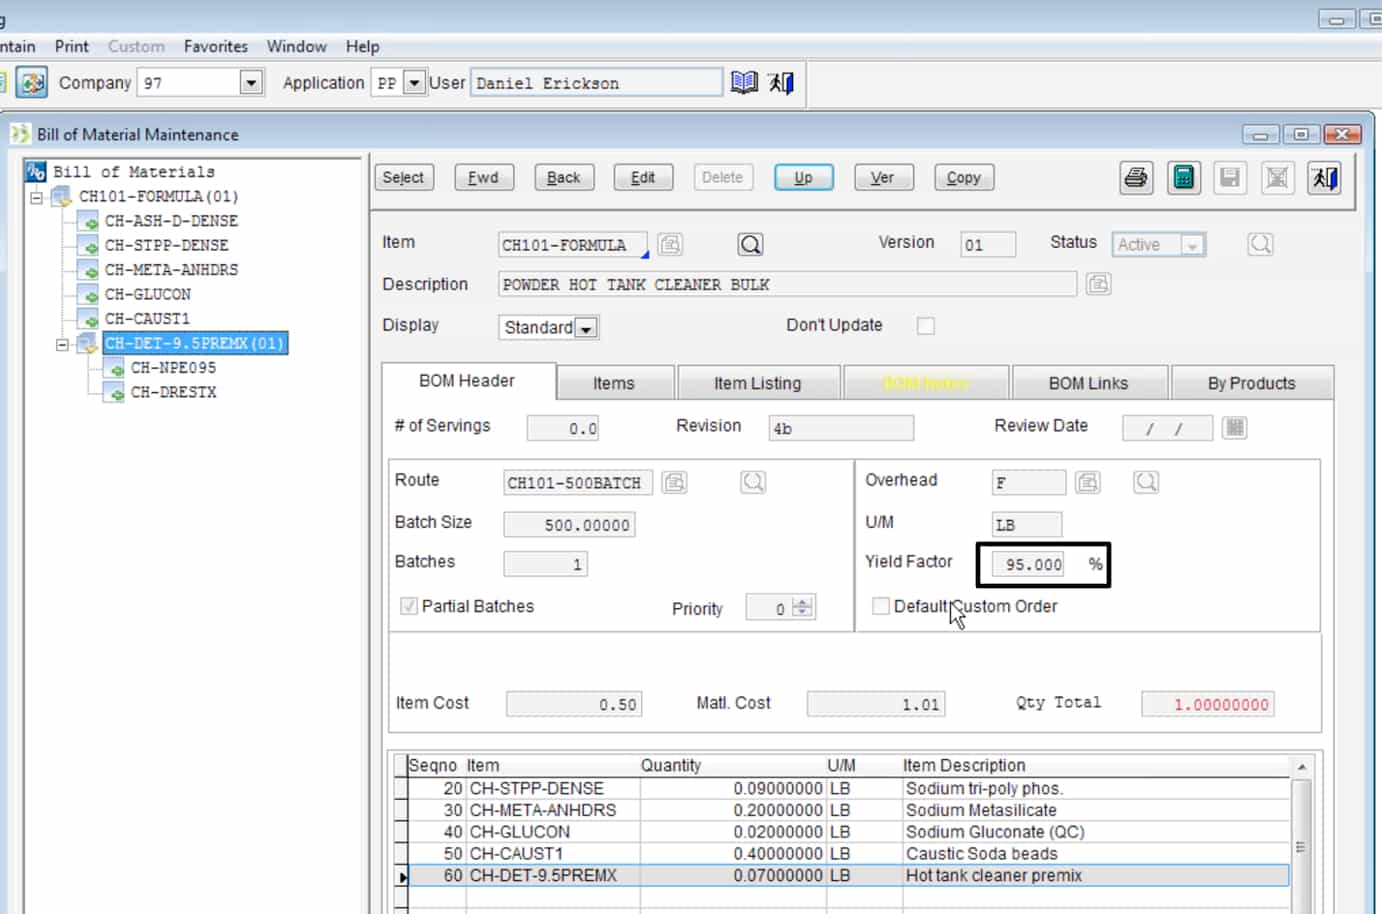1382x914 pixels.
Task: Click the Select button
Action: [x=403, y=177]
